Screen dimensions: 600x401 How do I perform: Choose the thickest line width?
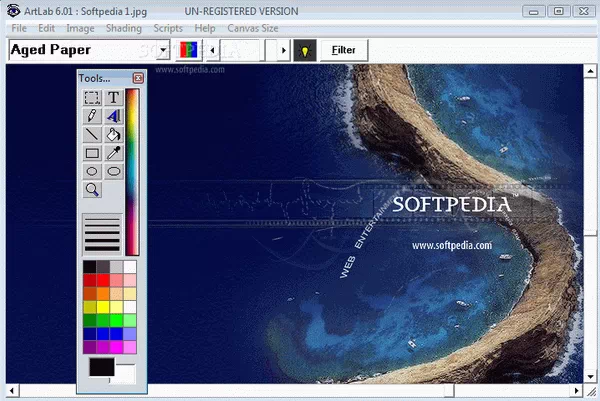coord(102,248)
